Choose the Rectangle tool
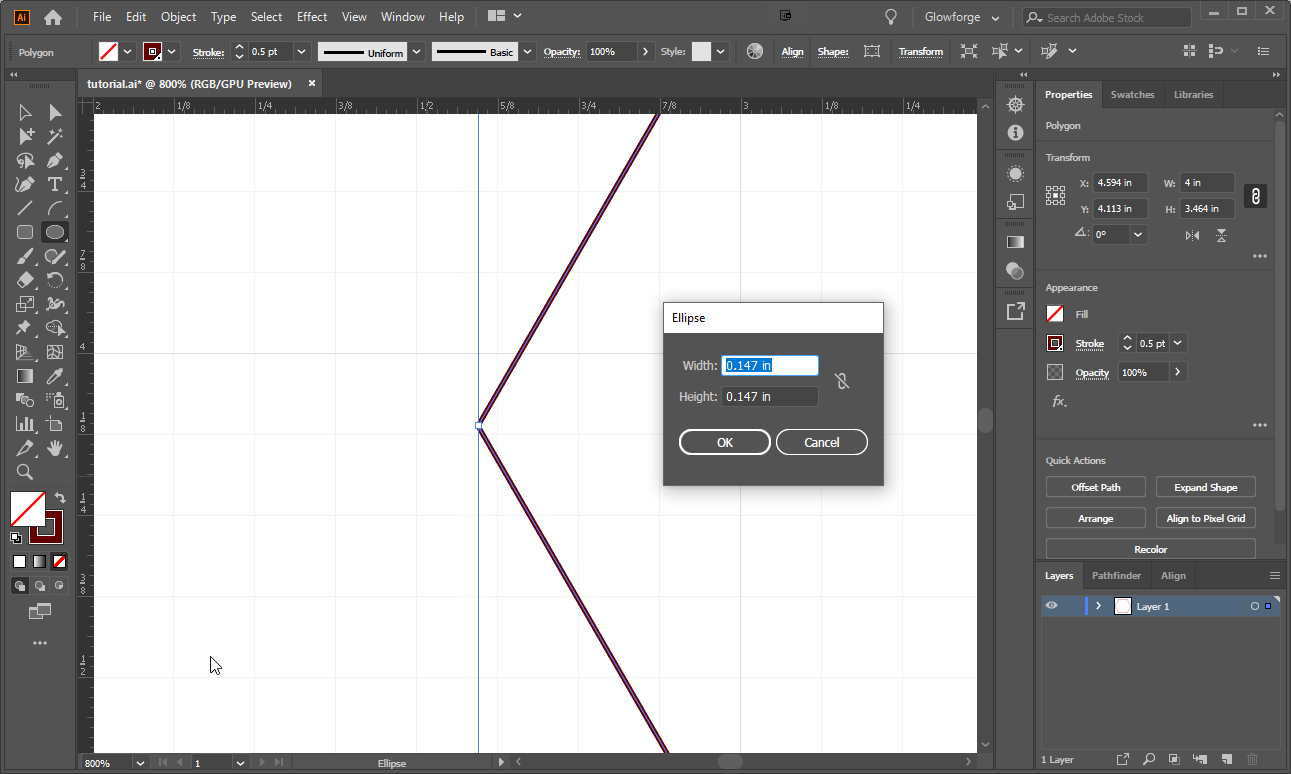The image size is (1291, 774). 25,232
